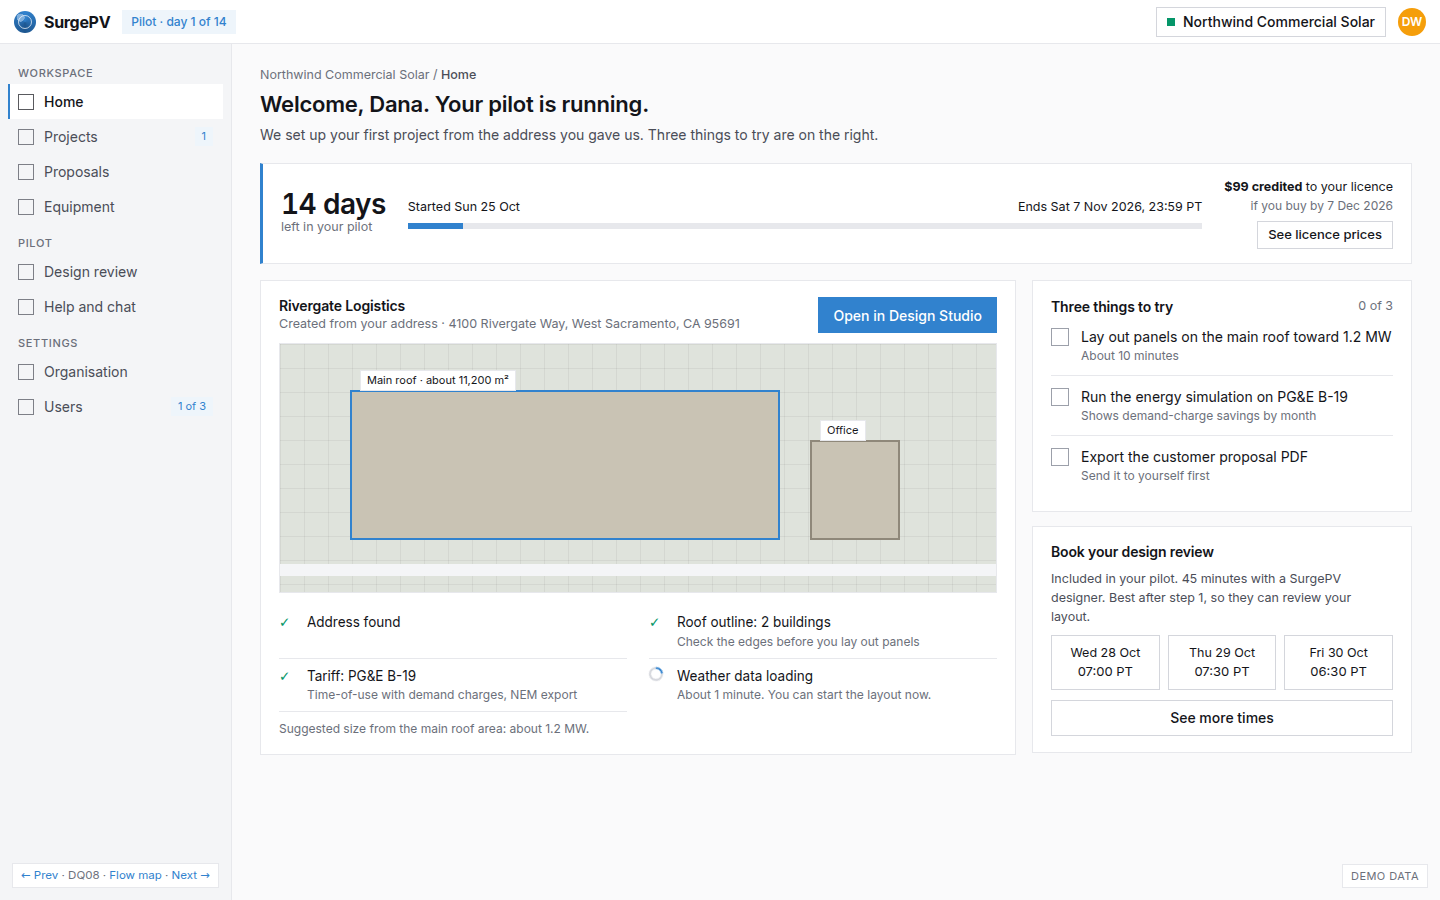The width and height of the screenshot is (1440, 900).
Task: Click the '0 of 3' progress count
Action: click(x=1375, y=306)
